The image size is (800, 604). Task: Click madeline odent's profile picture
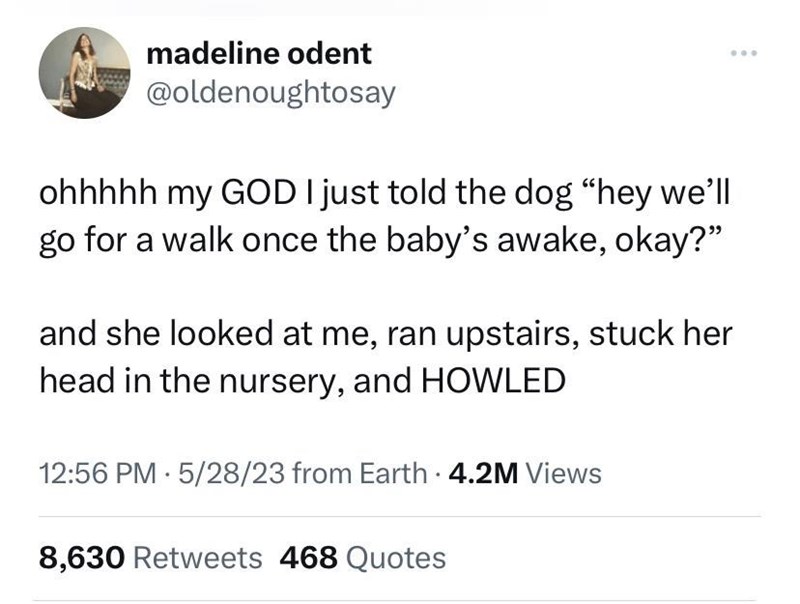pyautogui.click(x=85, y=72)
